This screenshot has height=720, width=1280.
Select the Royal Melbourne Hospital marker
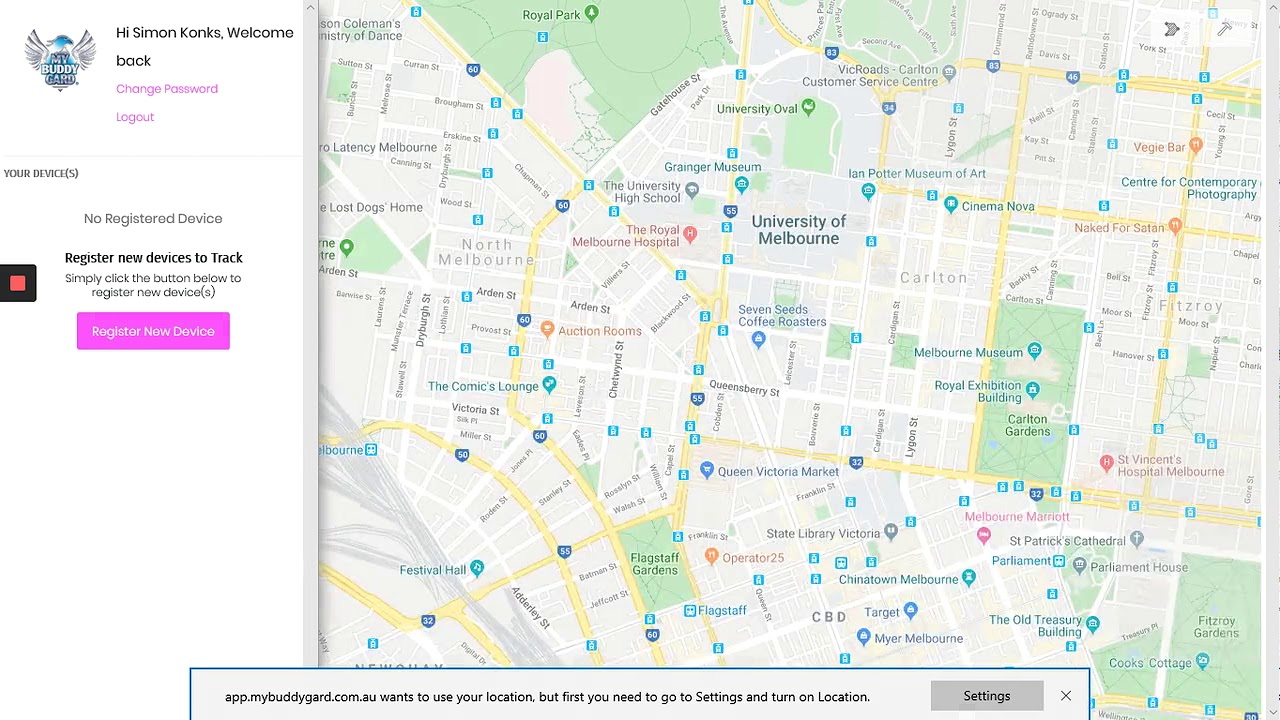coord(689,234)
